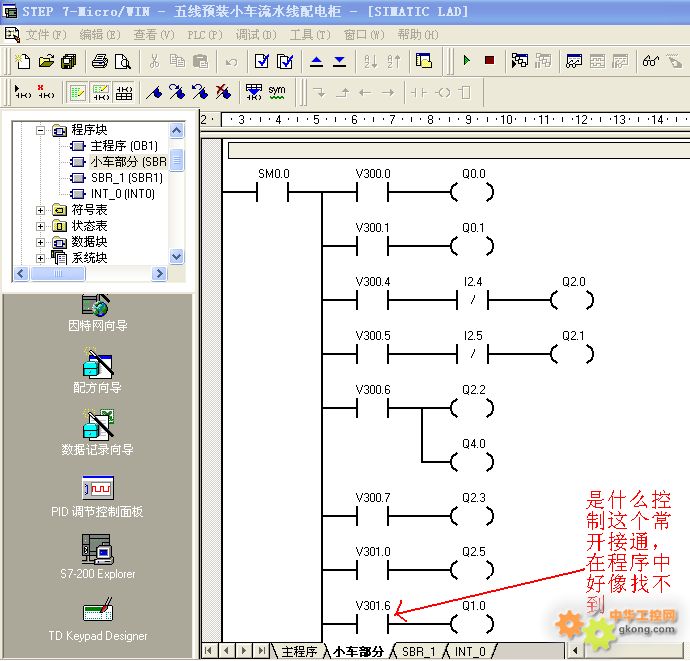Screen dimensions: 690x661
Task: Toggle the sym symbolic addressing icon
Action: click(x=277, y=92)
